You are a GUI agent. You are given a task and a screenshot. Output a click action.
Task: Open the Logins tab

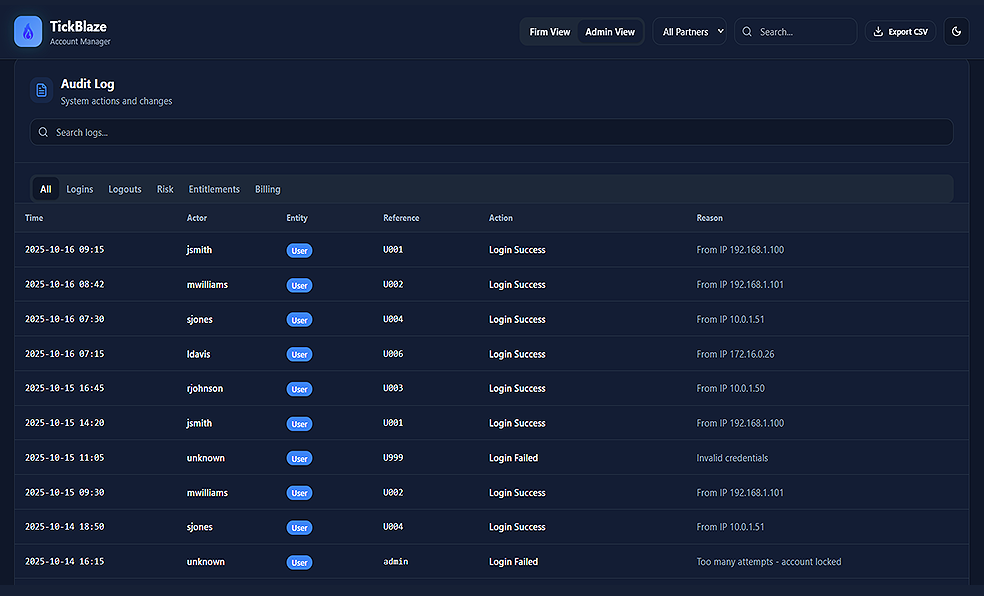[80, 189]
